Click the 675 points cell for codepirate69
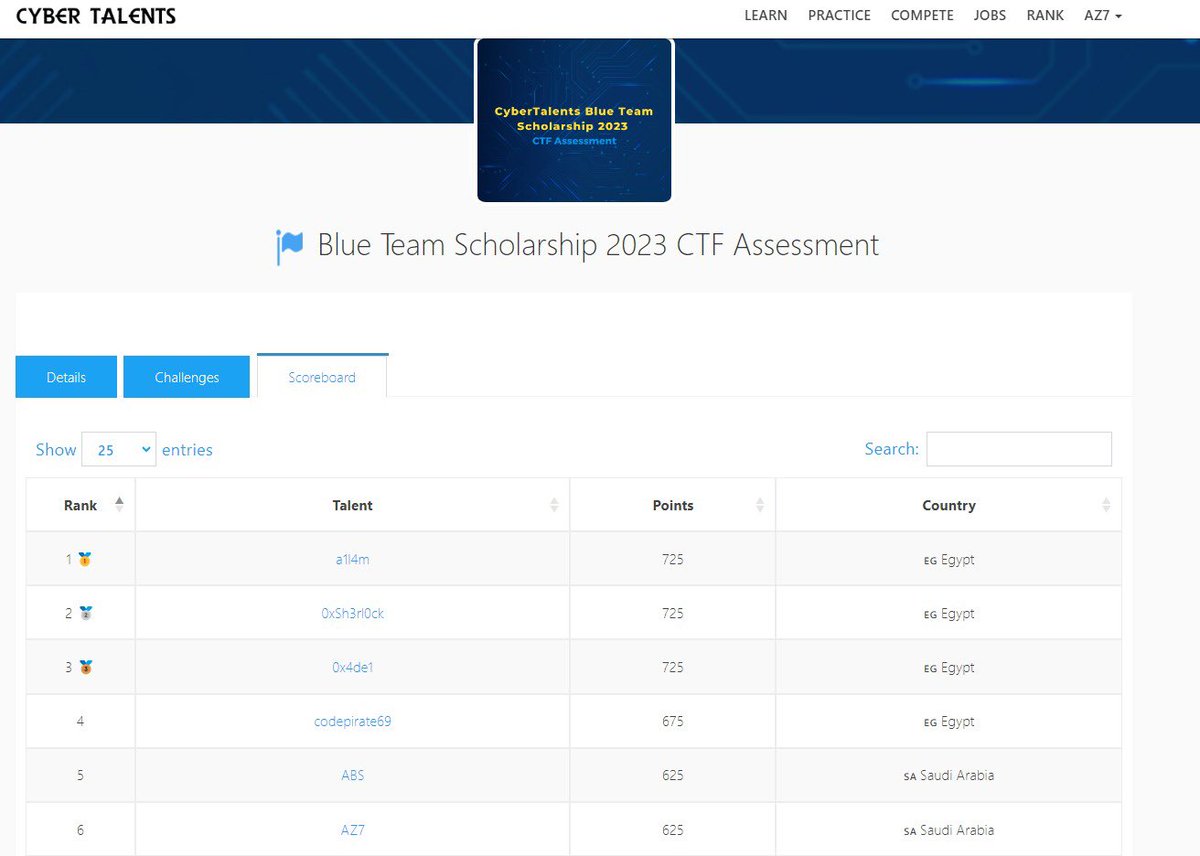The width and height of the screenshot is (1200, 856). 673,721
